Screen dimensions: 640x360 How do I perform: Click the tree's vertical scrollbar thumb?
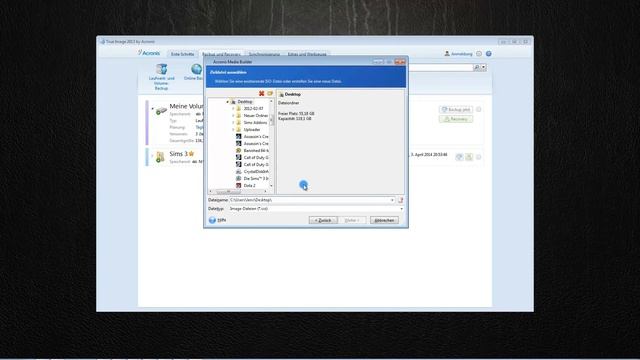271,120
